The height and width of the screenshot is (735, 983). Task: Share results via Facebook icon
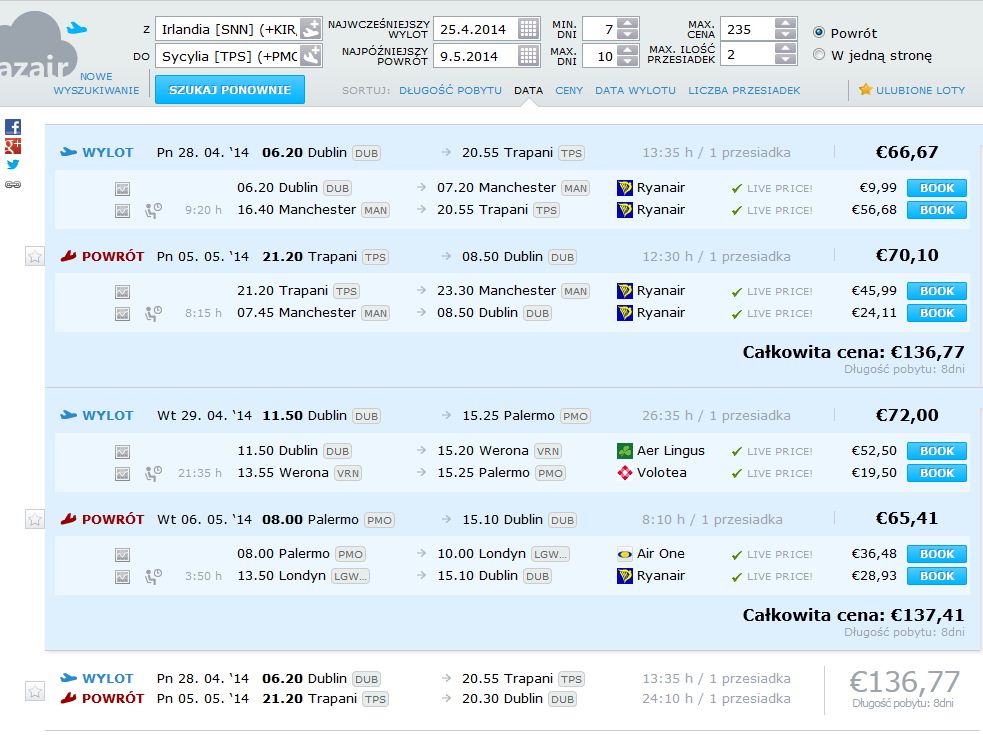13,127
